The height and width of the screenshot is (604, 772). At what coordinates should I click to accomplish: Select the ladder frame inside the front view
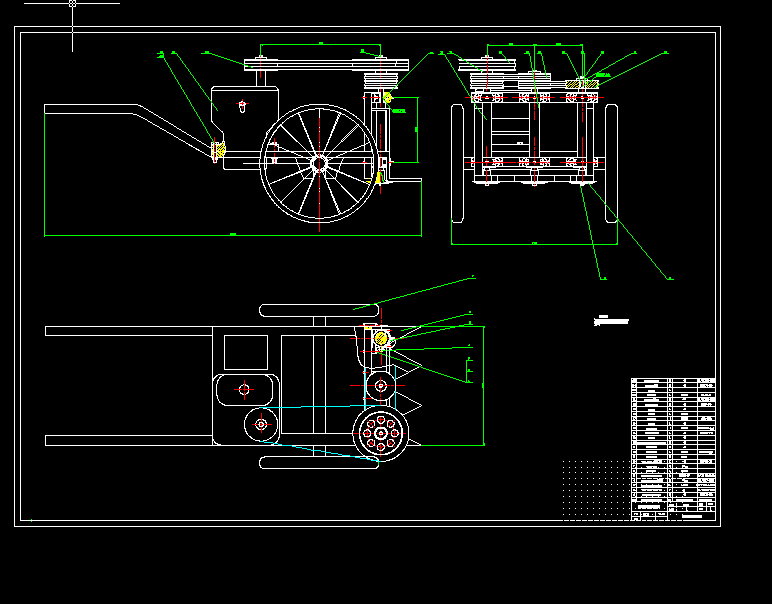tap(510, 133)
